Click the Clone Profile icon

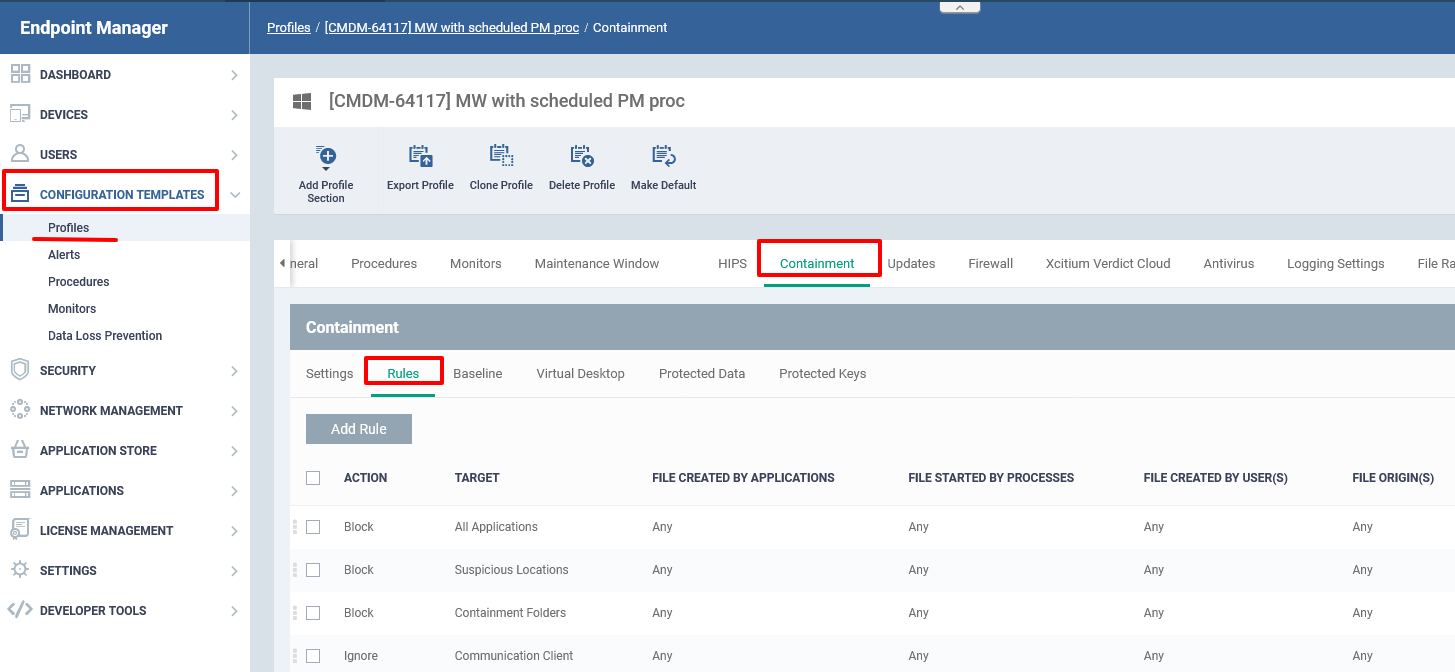tap(501, 156)
